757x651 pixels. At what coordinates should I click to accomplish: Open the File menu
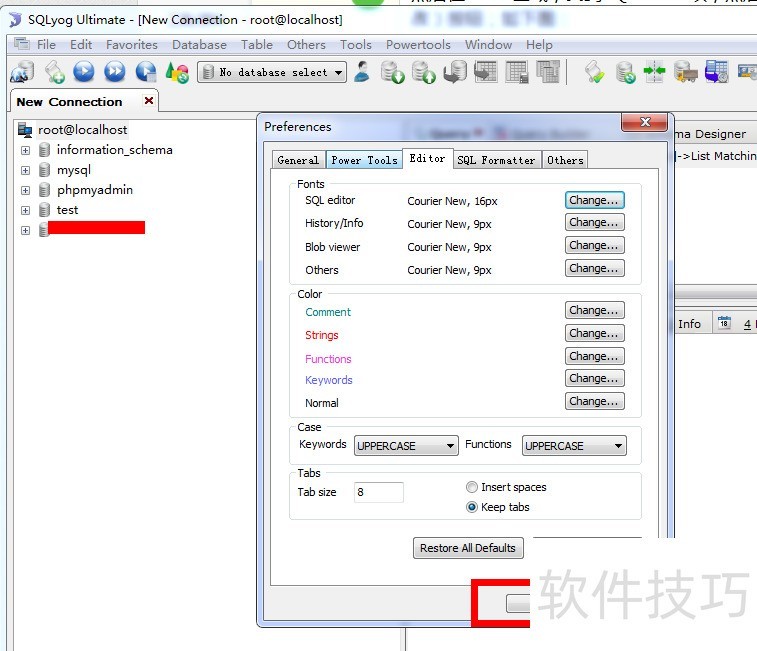tap(46, 44)
